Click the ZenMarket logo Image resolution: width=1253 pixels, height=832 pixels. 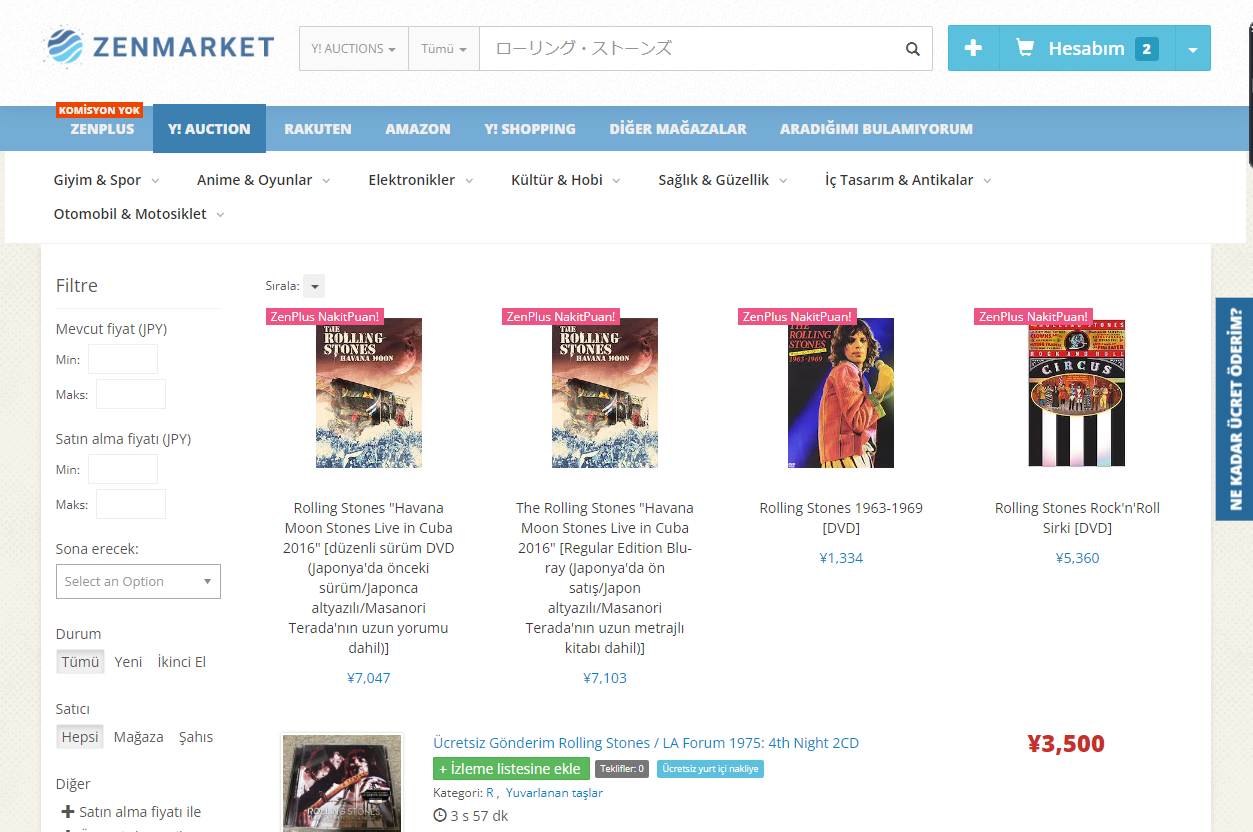click(159, 47)
